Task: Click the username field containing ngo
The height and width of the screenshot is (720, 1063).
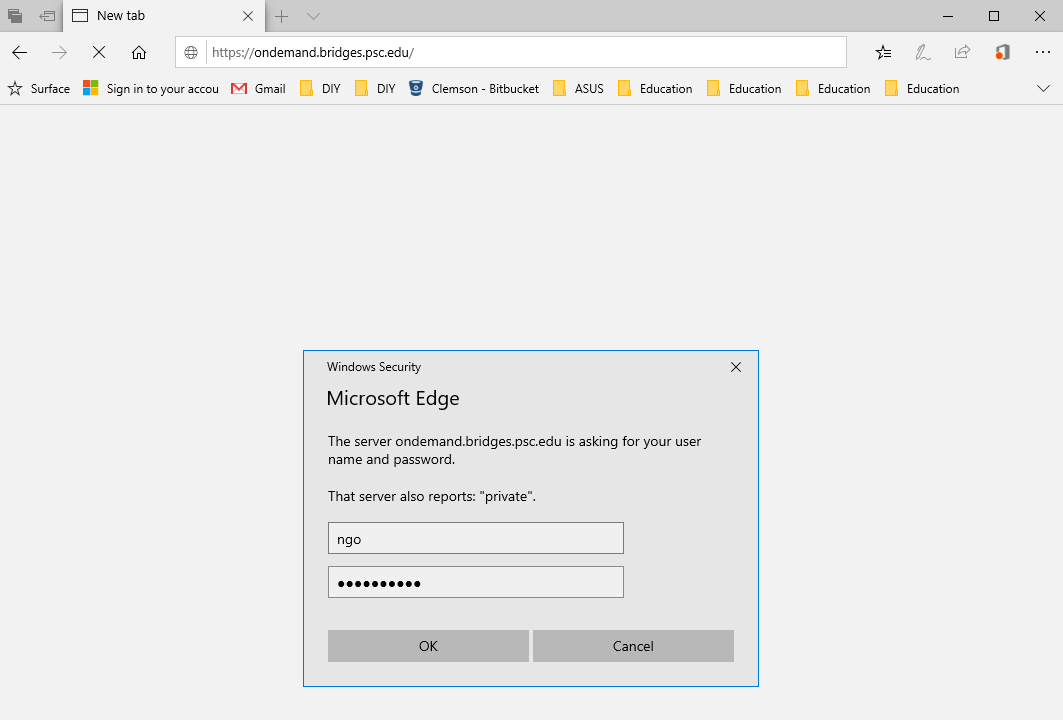Action: pyautogui.click(x=475, y=538)
